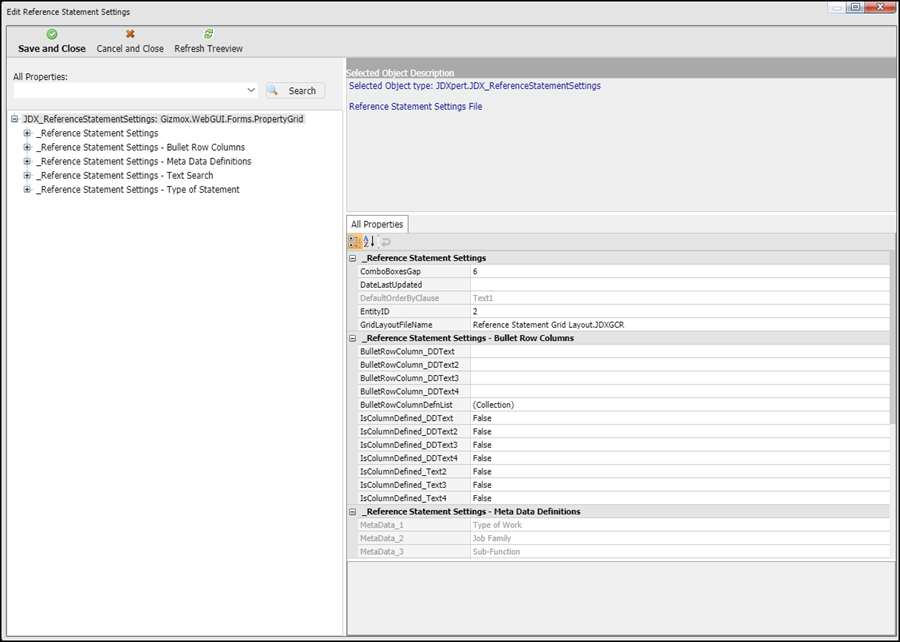
Task: Open the All Properties dropdown list
Action: pos(250,91)
